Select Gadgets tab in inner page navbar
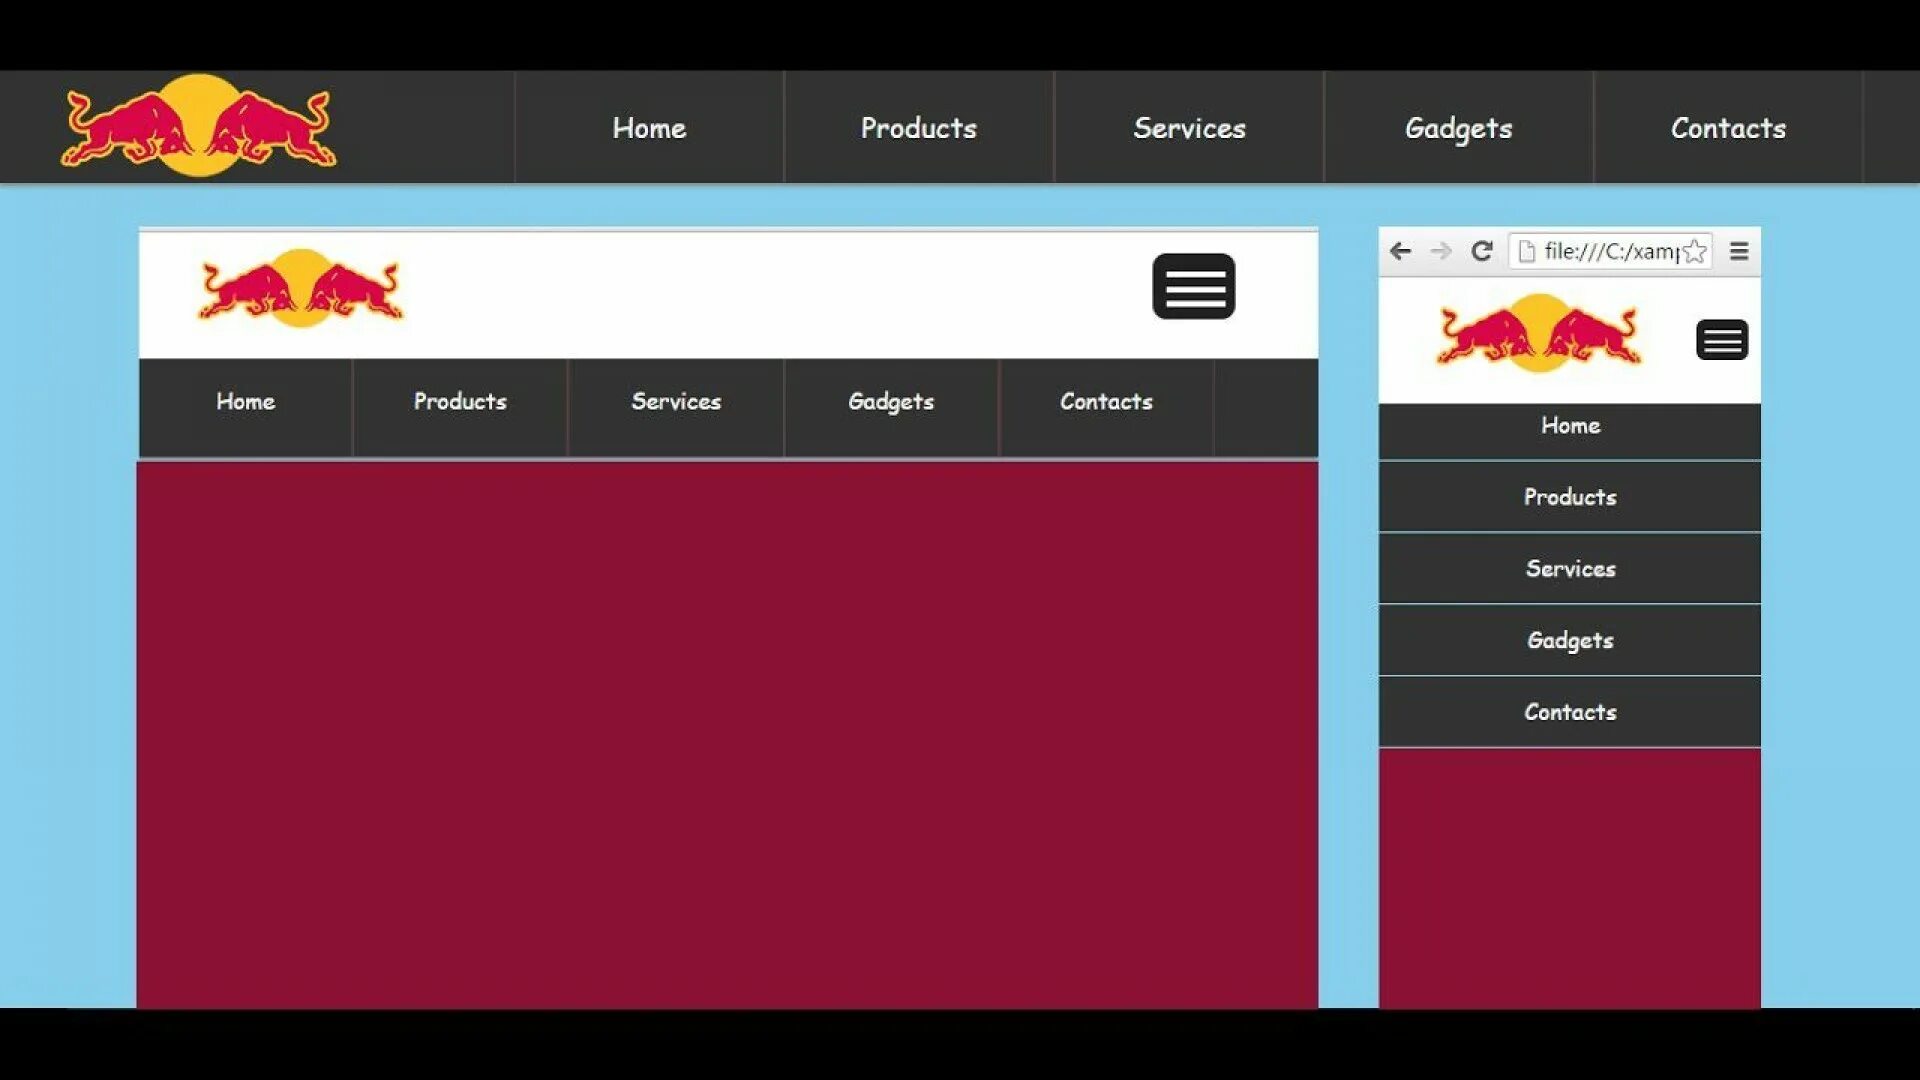Image resolution: width=1920 pixels, height=1080 pixels. click(890, 401)
